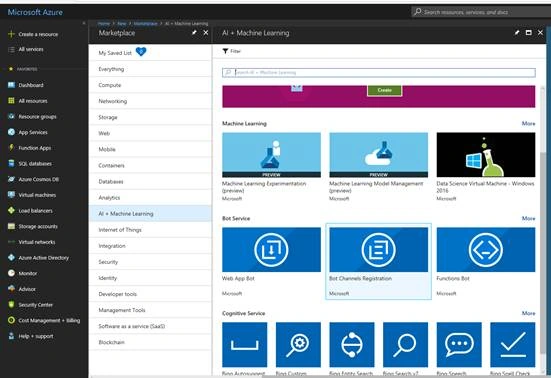Image resolution: width=551 pixels, height=378 pixels.
Task: Open Load balancers icon
Action: click(11, 210)
